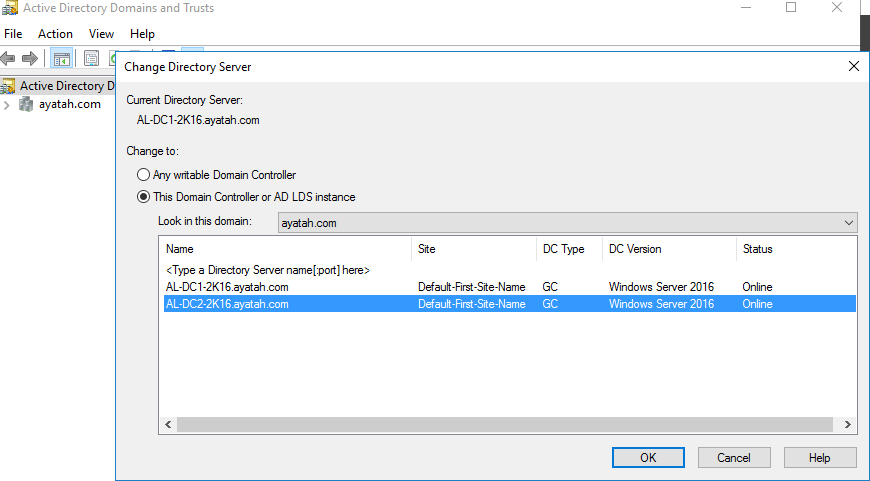870x481 pixels.
Task: Toggle the Show/Hide Console Tree icon
Action: [62, 59]
